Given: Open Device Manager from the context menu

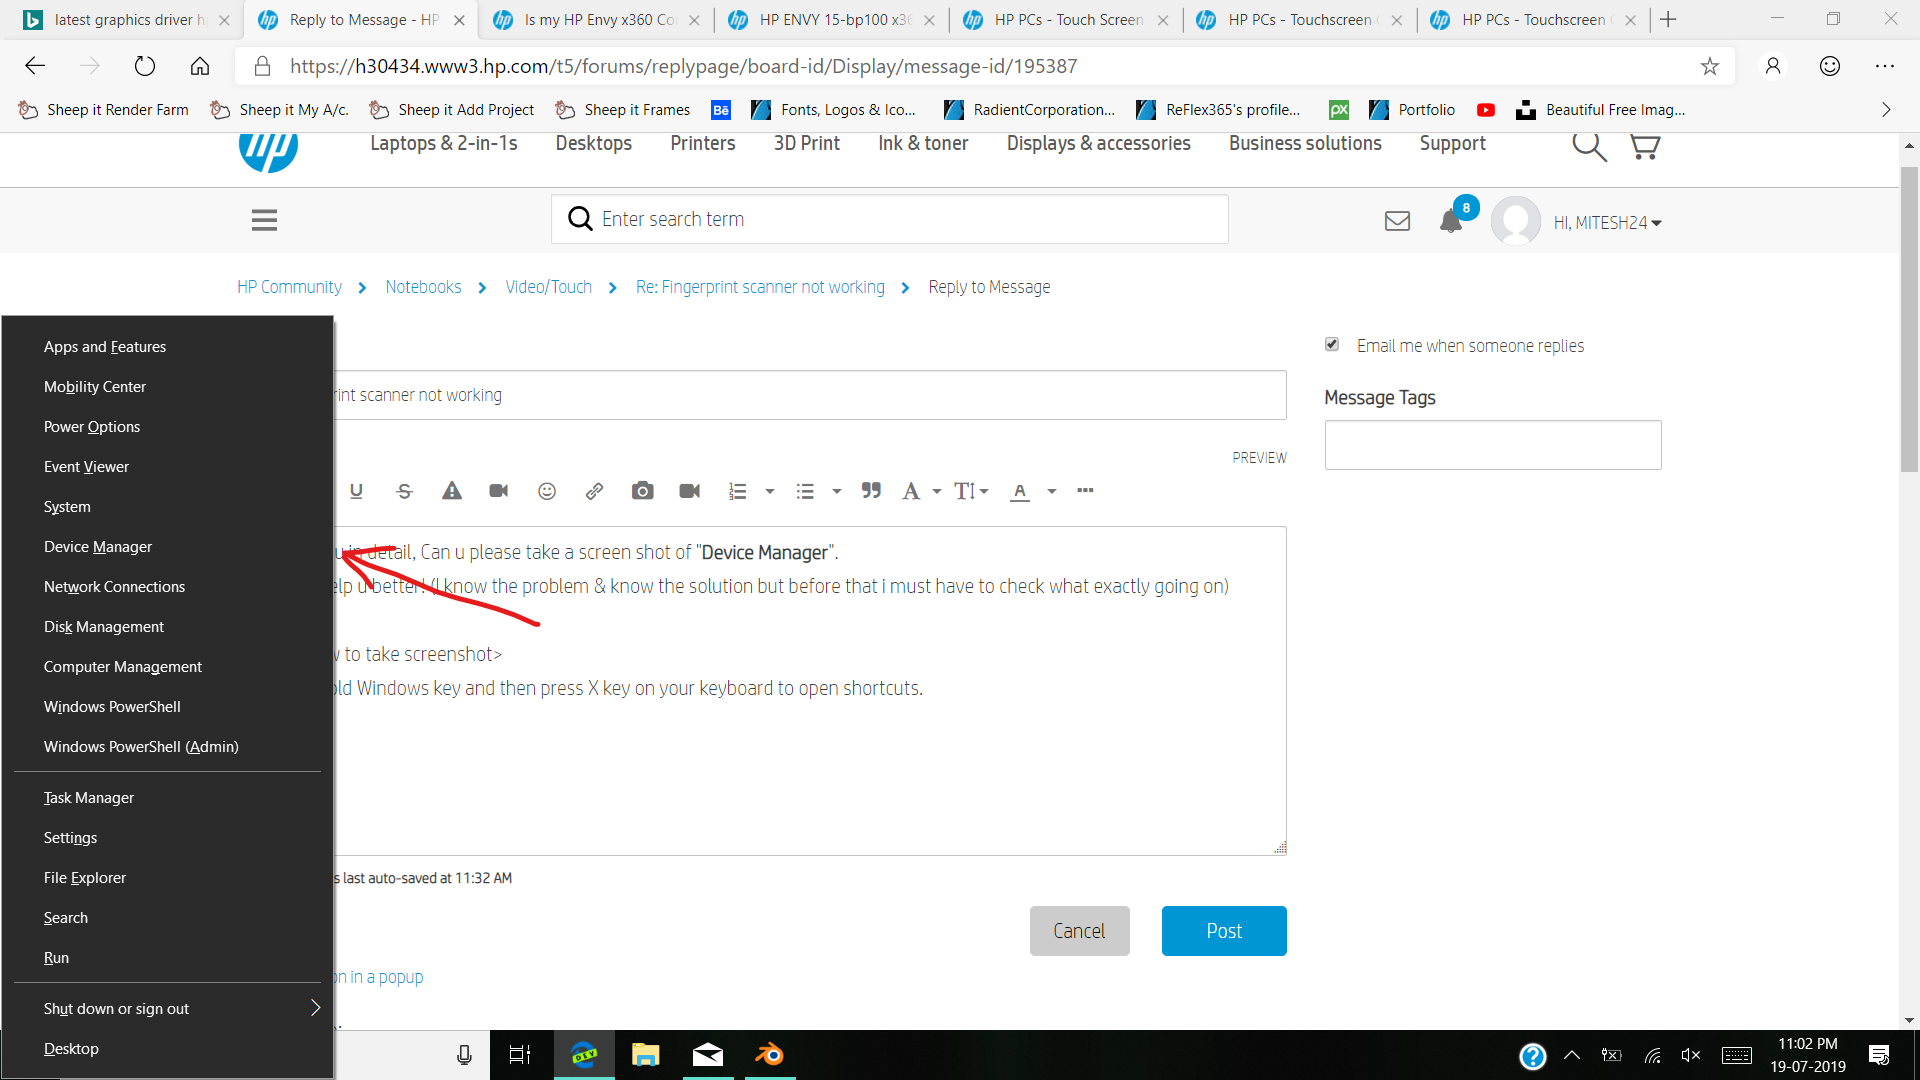Looking at the screenshot, I should (x=97, y=546).
